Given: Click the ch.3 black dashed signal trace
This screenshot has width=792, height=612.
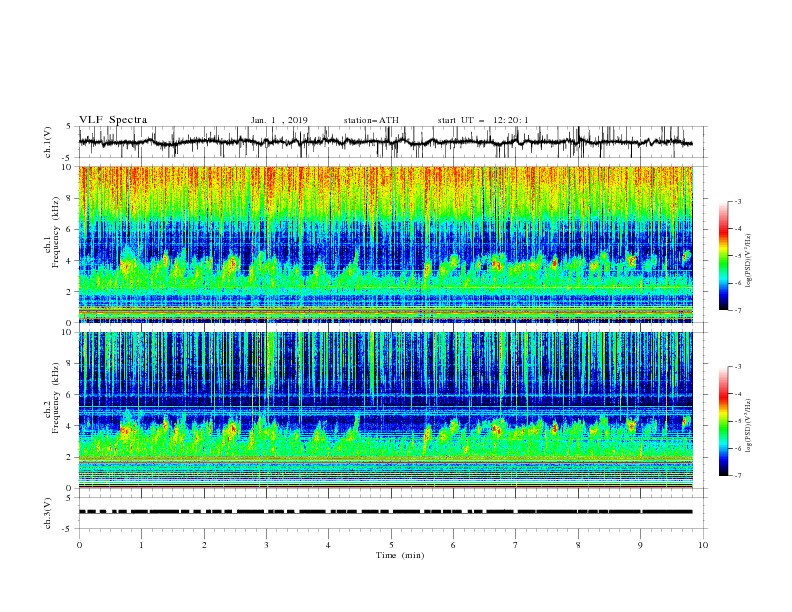Looking at the screenshot, I should click(385, 512).
